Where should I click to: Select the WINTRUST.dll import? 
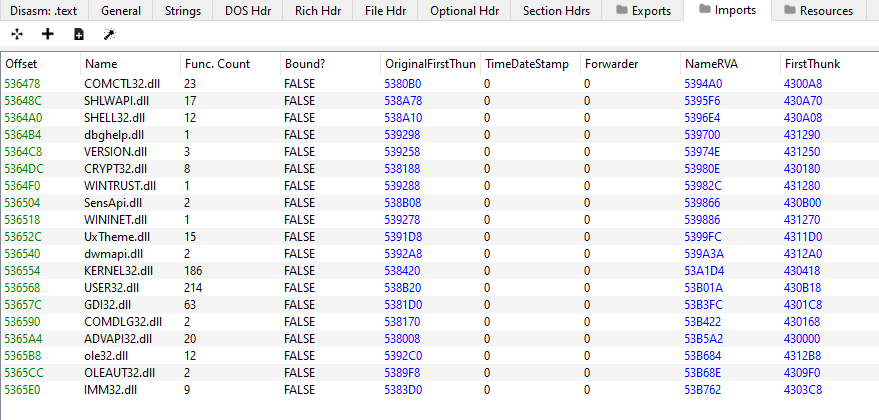(x=440, y=186)
